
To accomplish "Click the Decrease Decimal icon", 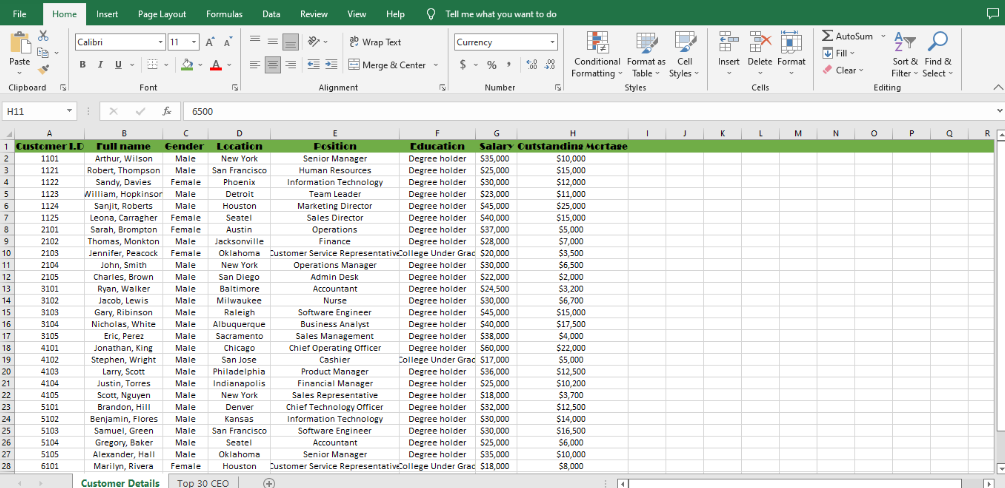I will click(549, 65).
